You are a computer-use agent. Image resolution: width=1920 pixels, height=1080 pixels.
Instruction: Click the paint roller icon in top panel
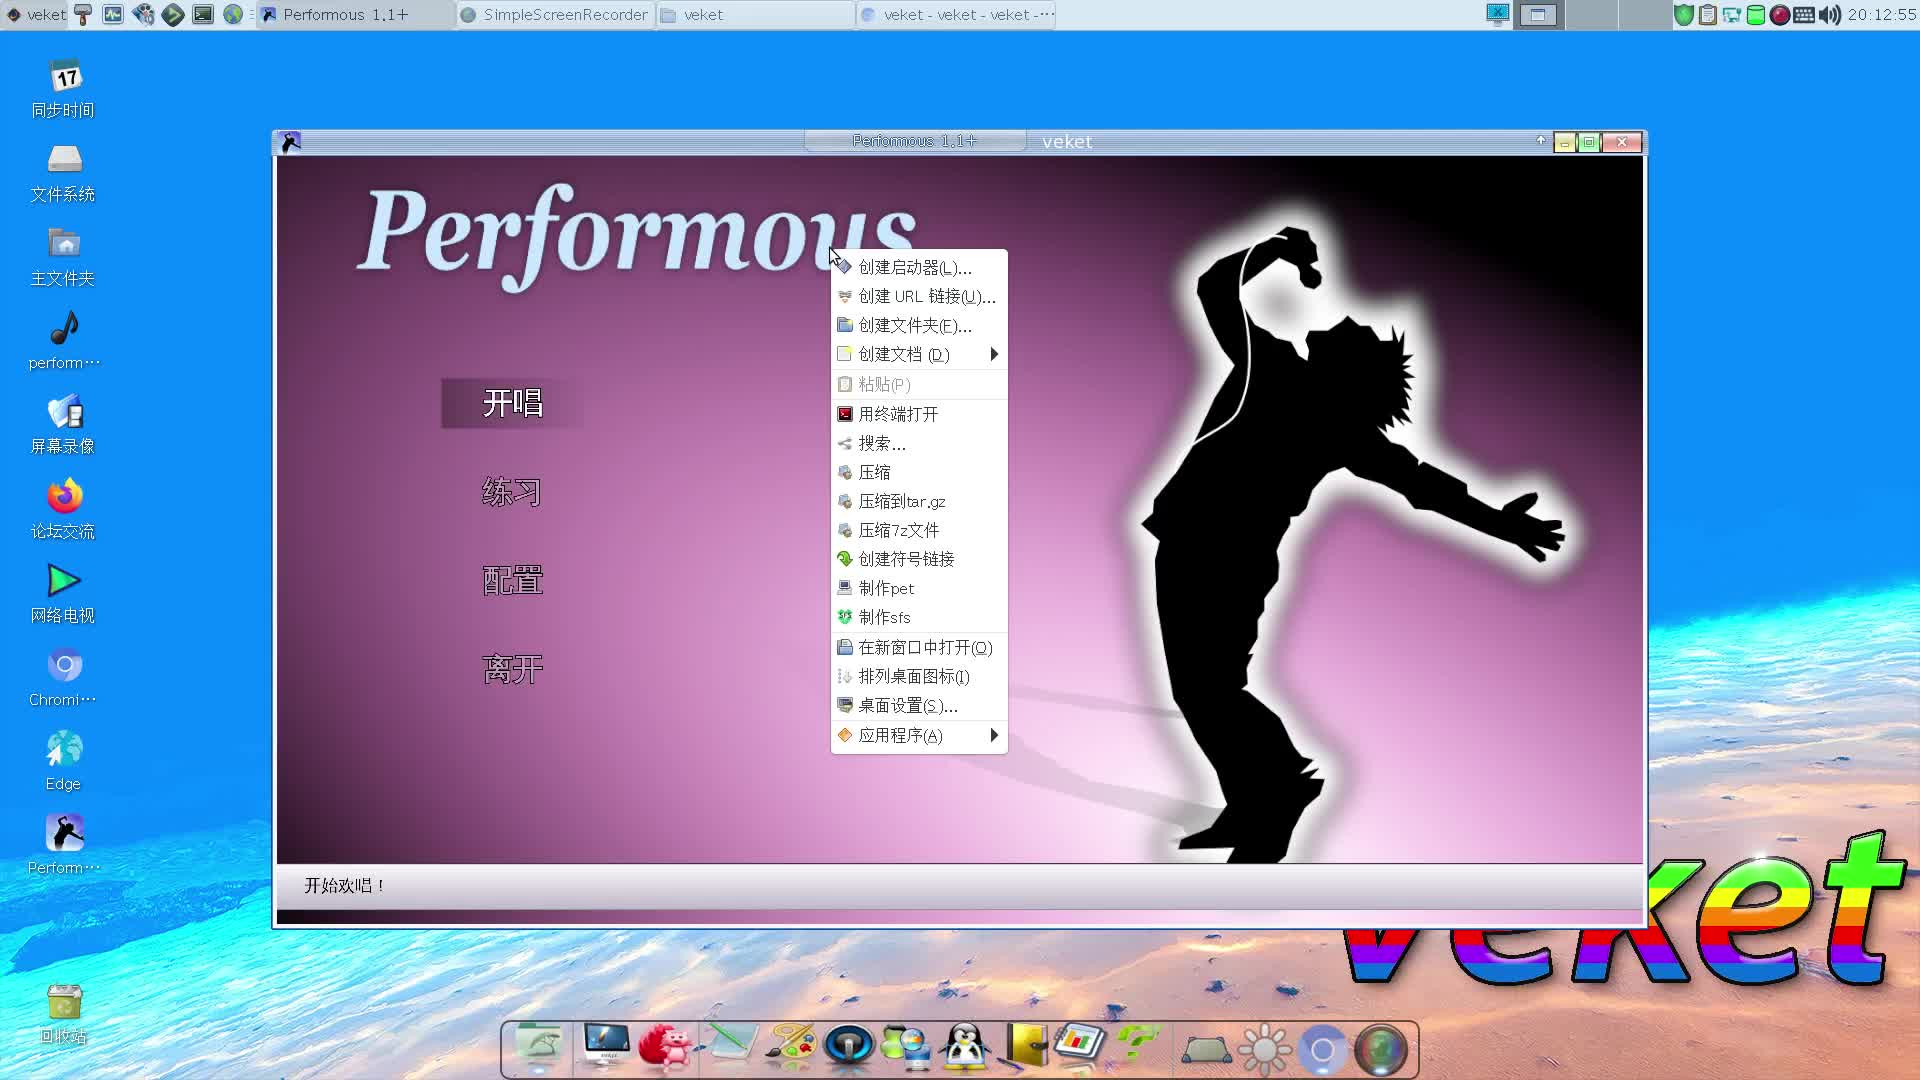coord(83,14)
